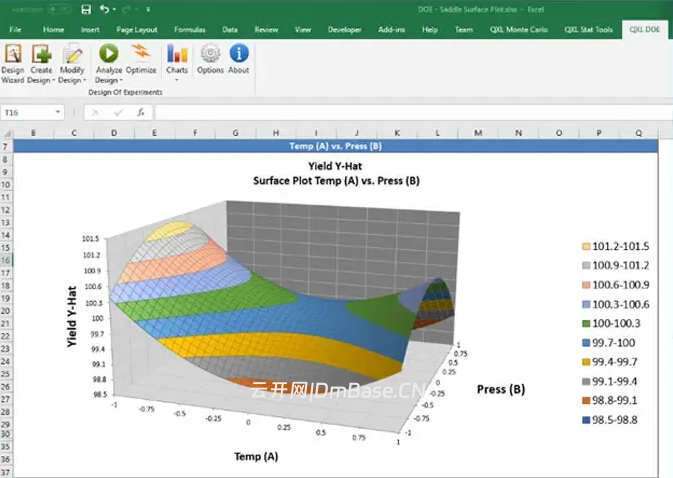Viewport: 673px width, 478px height.
Task: Open the Help tab
Action: tap(430, 30)
